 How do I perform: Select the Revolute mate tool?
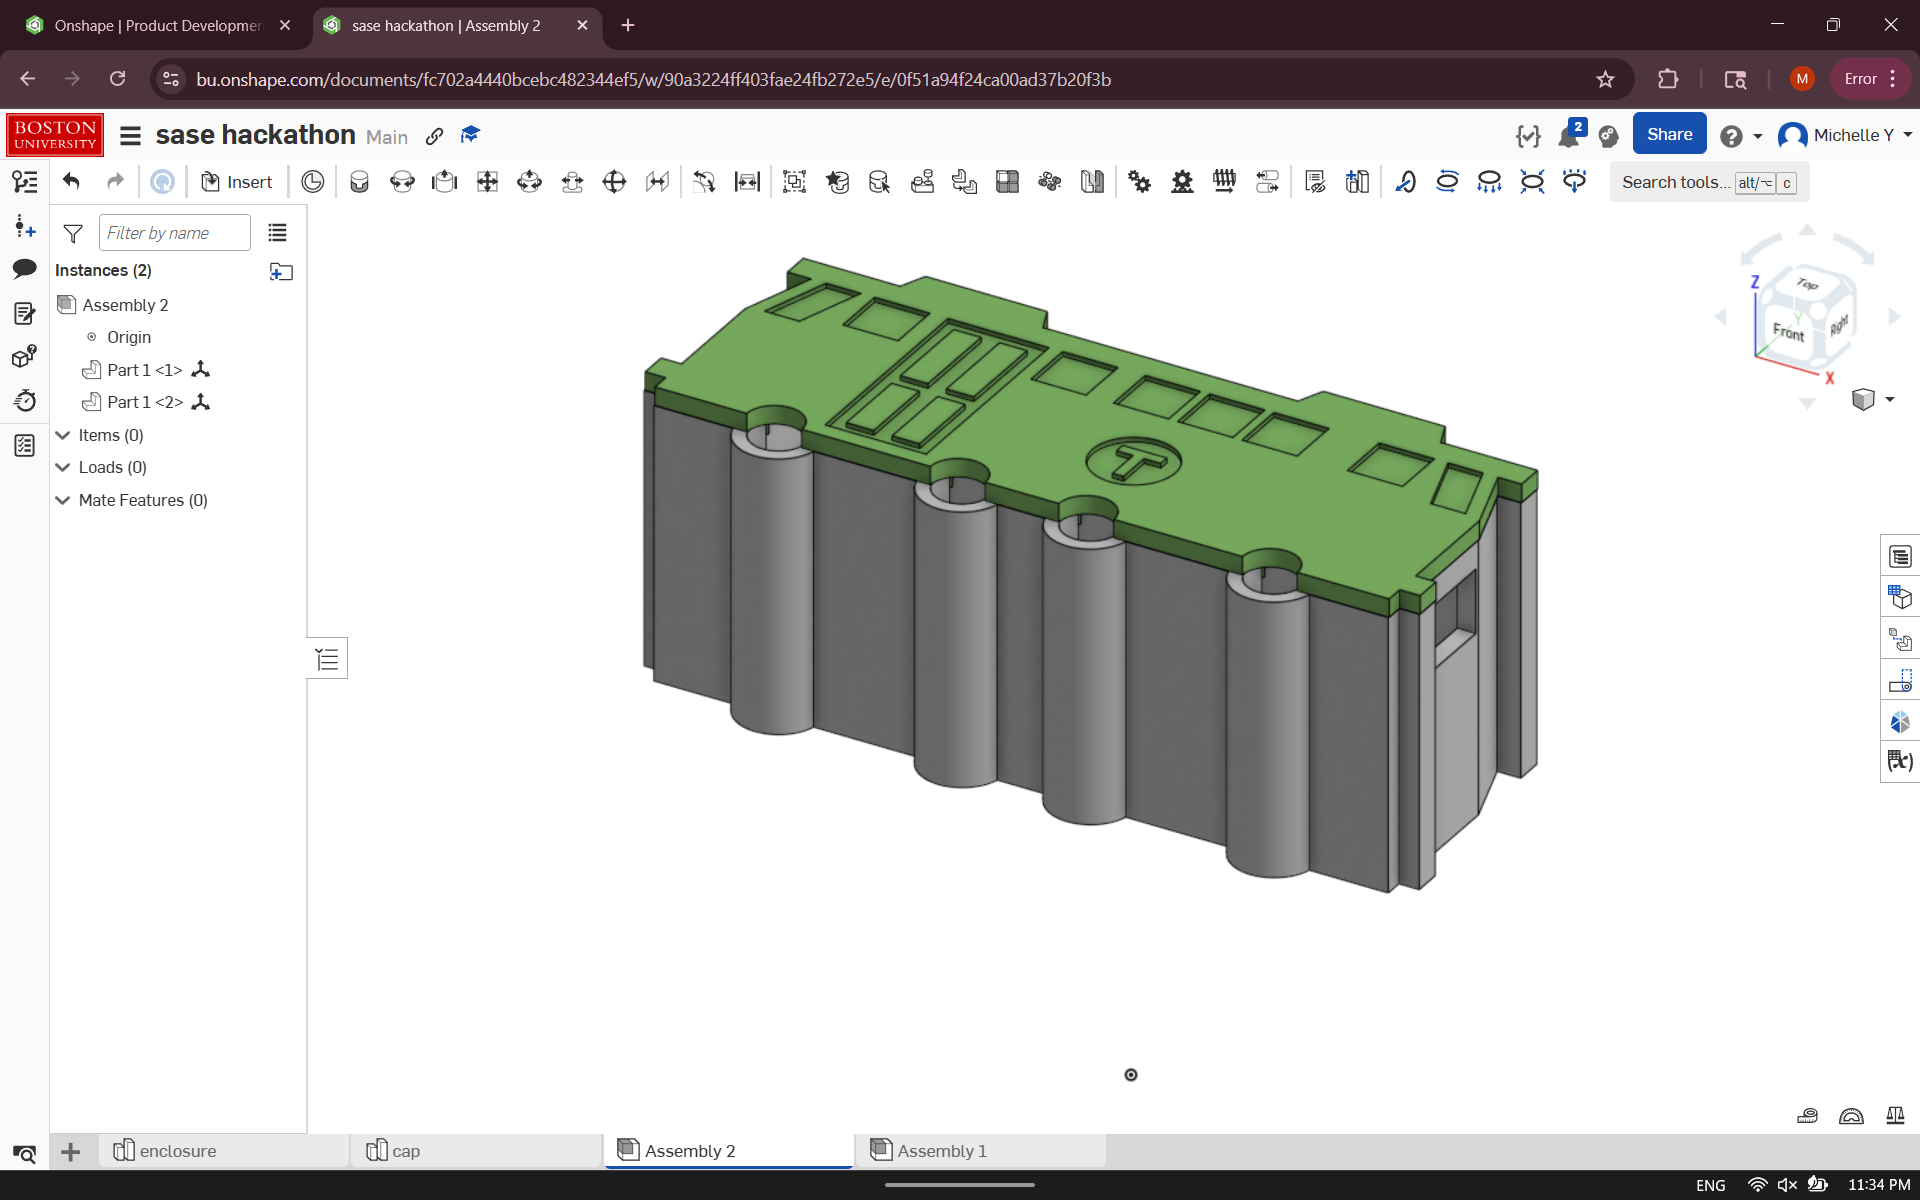402,182
